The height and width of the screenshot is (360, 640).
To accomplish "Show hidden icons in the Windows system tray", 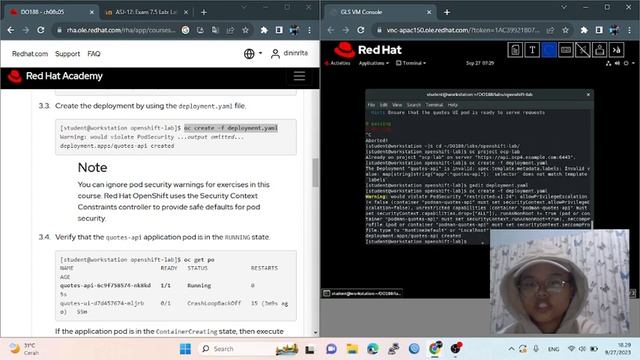I will coord(511,349).
